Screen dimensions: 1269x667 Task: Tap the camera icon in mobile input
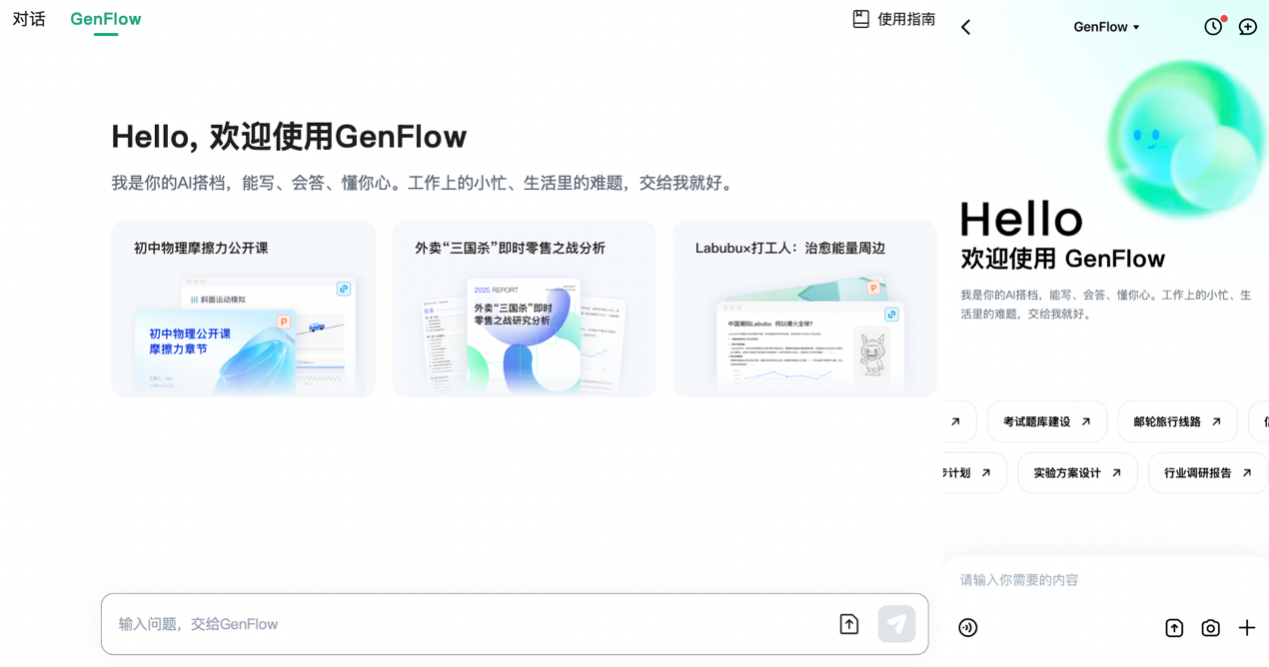[x=1210, y=628]
